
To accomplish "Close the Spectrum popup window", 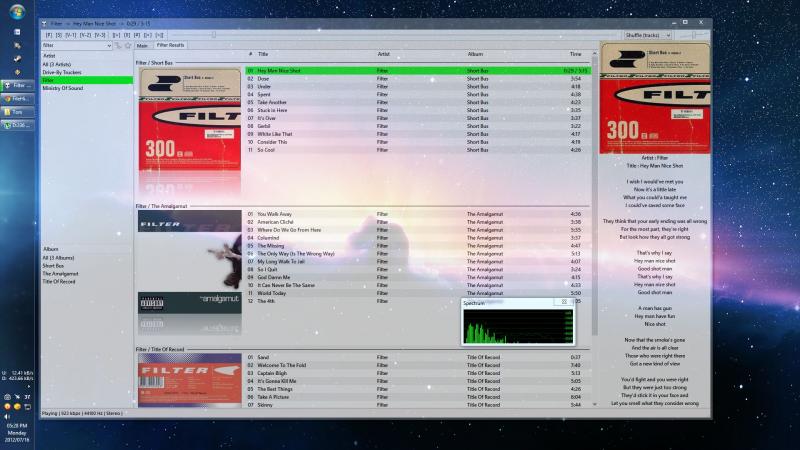I will click(x=564, y=302).
